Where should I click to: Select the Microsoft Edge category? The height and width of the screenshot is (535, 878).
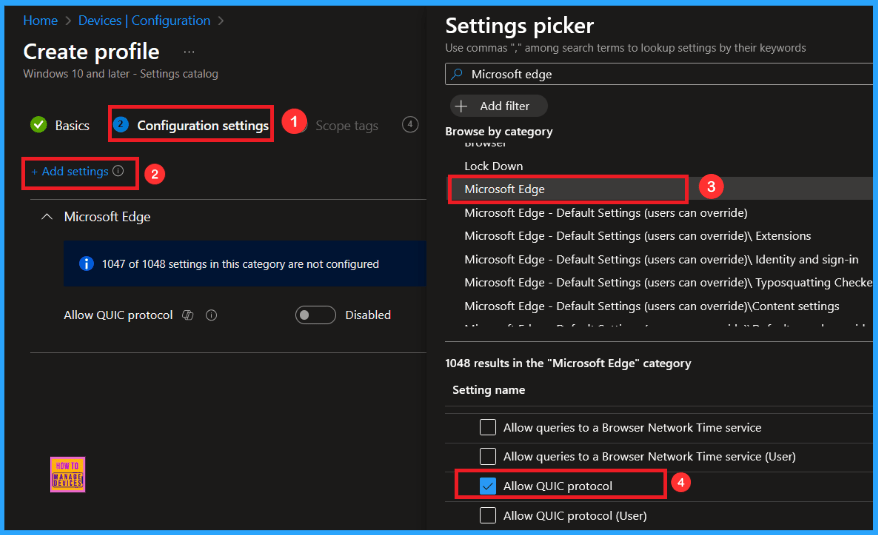point(504,189)
